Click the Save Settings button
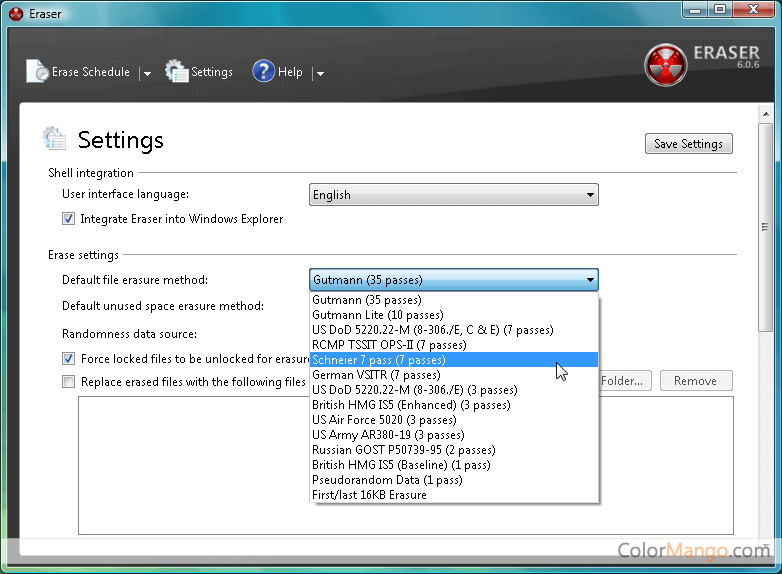 688,144
